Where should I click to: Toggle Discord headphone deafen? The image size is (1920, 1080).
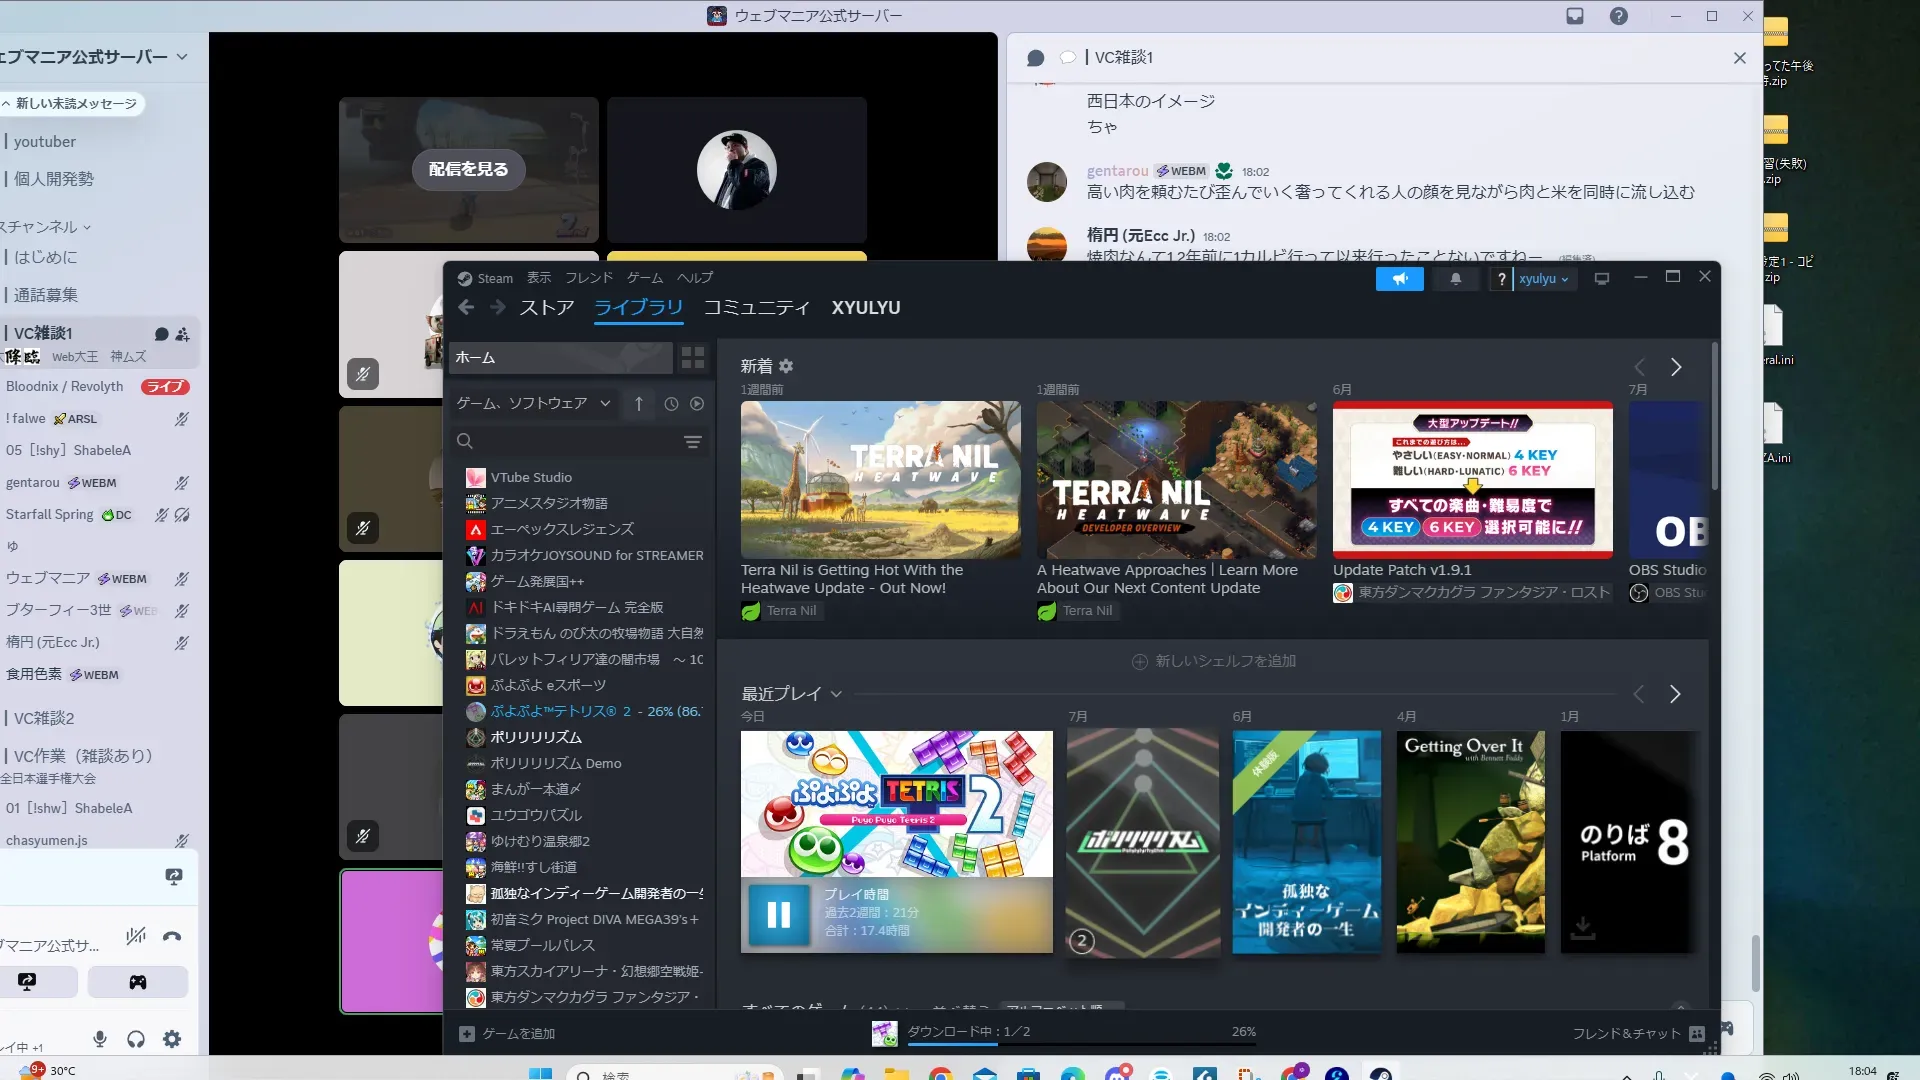[x=136, y=1039]
